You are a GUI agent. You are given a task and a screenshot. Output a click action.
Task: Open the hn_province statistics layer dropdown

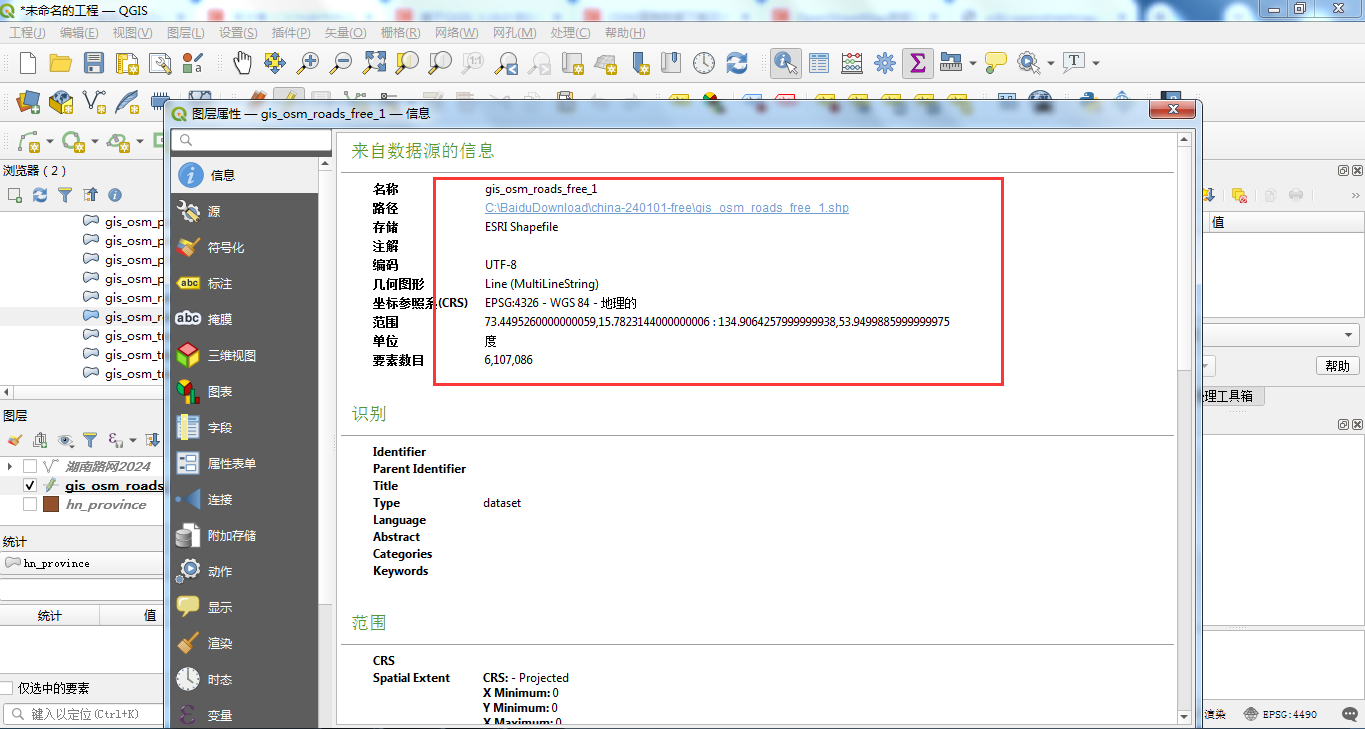[82, 563]
